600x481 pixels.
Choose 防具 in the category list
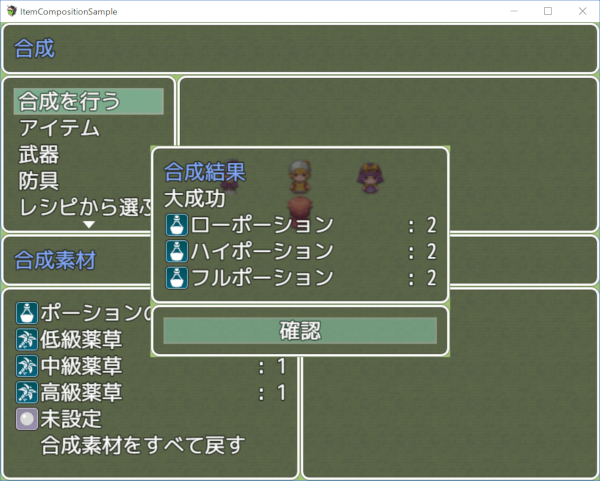pos(39,181)
